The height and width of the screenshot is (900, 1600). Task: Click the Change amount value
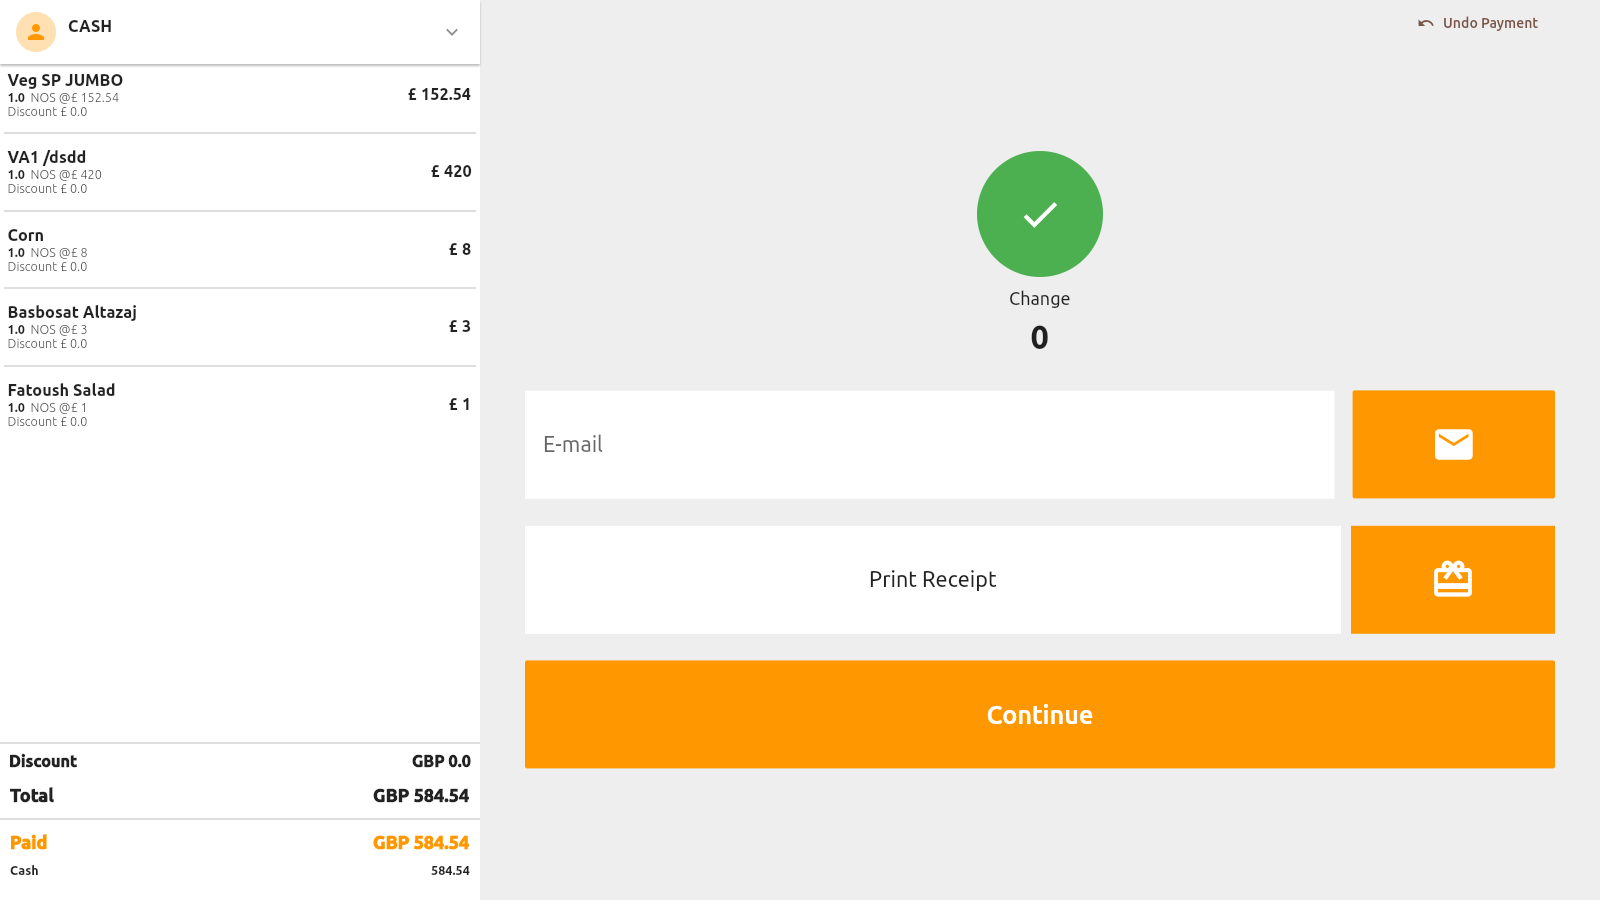1039,338
